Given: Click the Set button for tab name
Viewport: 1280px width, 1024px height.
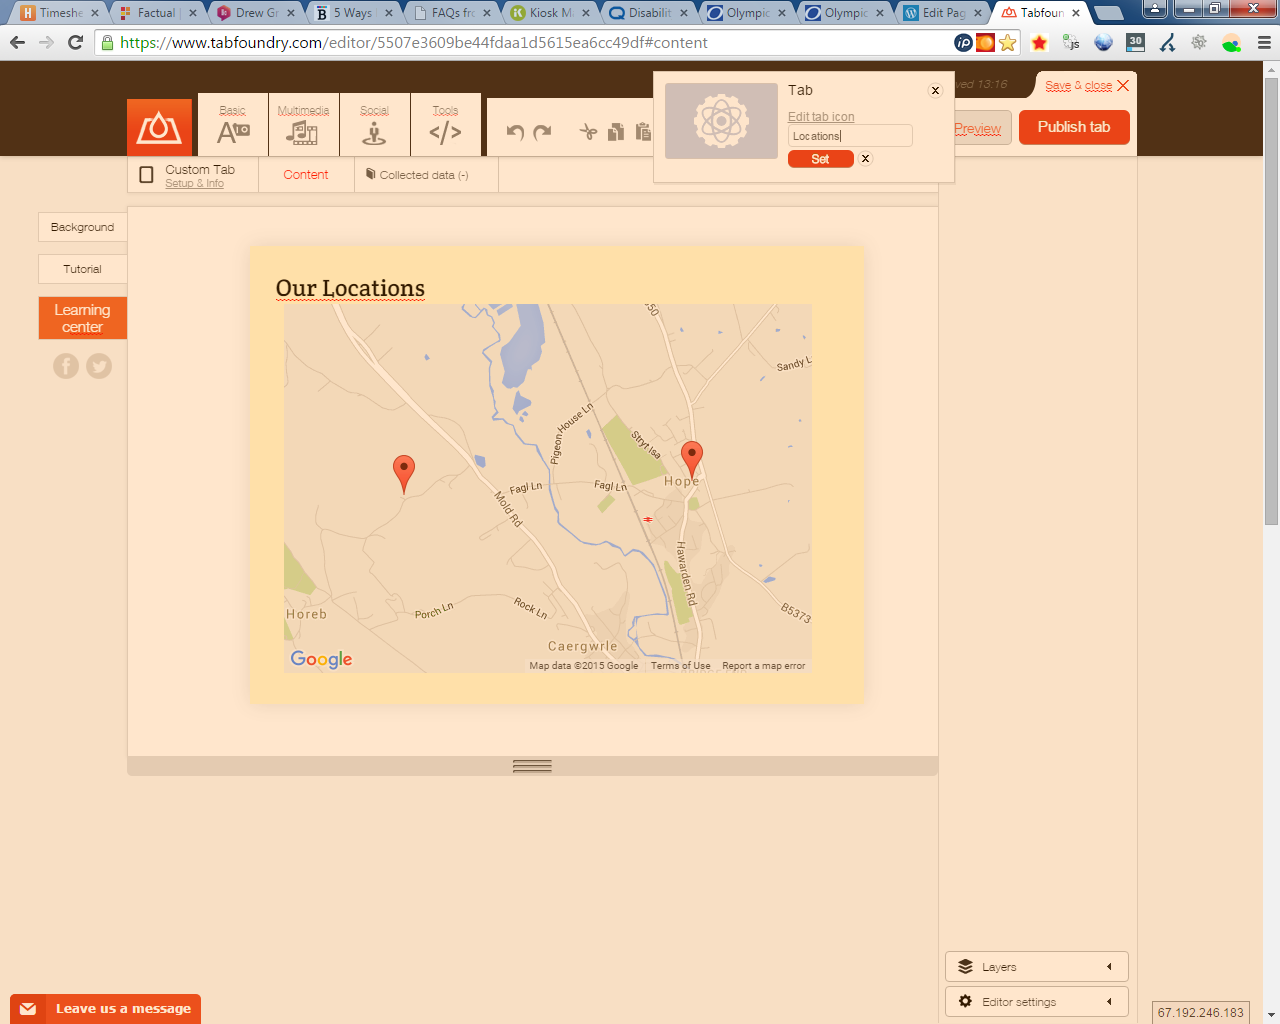Looking at the screenshot, I should (x=820, y=159).
